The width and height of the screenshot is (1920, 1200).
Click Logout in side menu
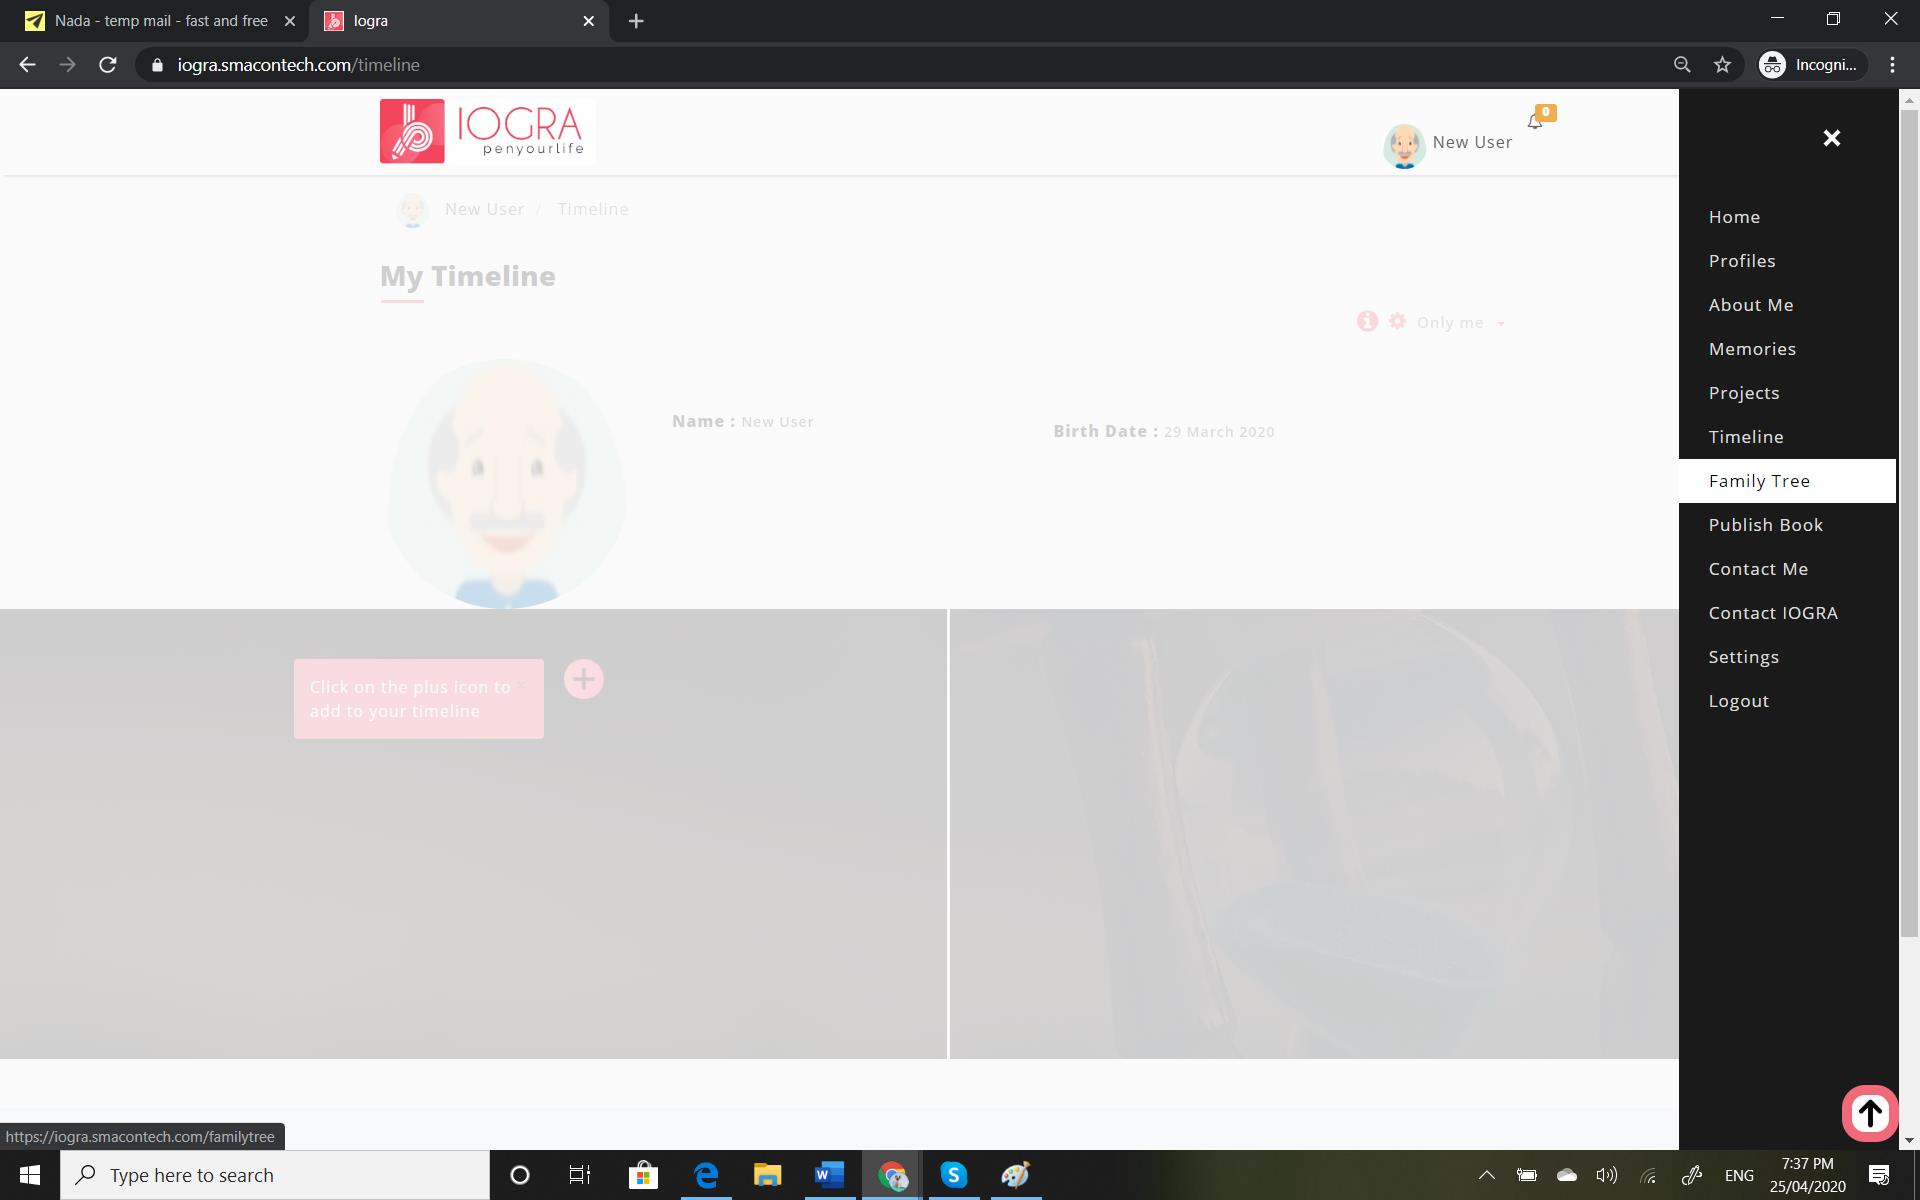[x=1739, y=701]
